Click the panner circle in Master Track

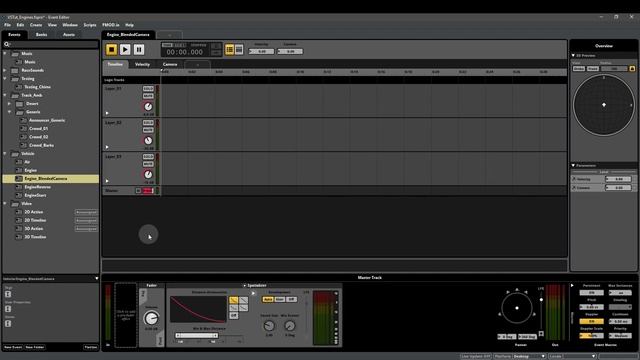coord(517,308)
